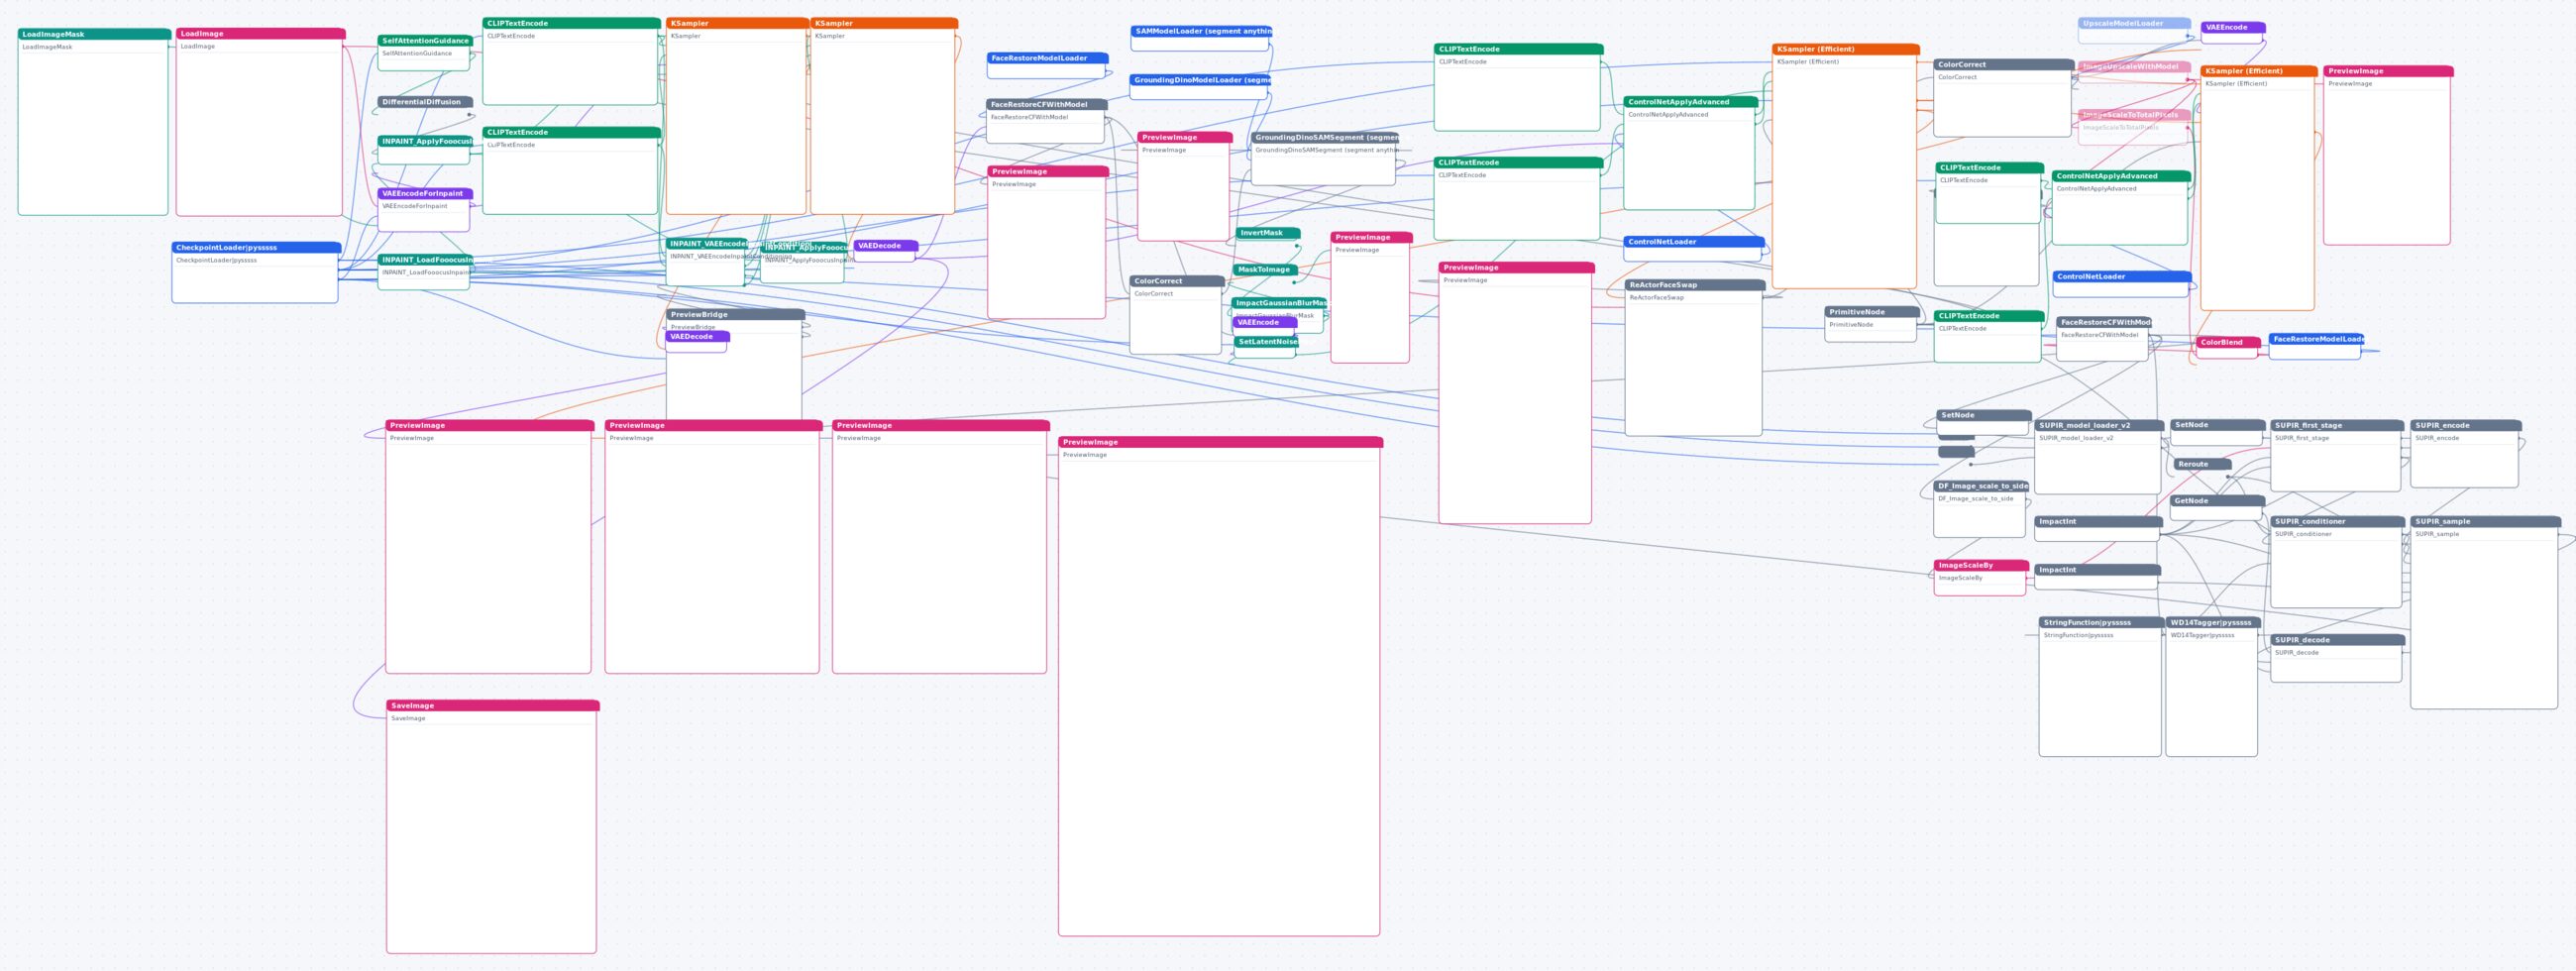This screenshot has height=971, width=2576.
Task: Select the ColorBlend node header
Action: pyautogui.click(x=2229, y=343)
